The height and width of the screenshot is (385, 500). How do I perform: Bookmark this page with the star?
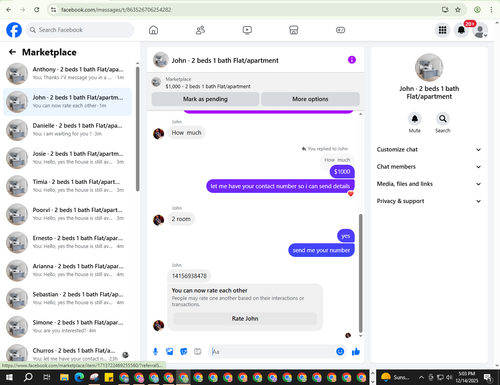coord(458,10)
